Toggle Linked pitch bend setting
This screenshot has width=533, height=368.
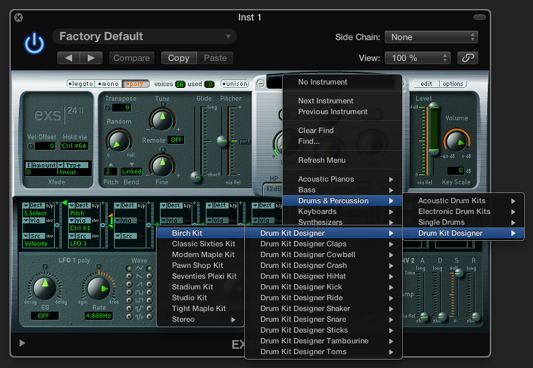pyautogui.click(x=132, y=172)
